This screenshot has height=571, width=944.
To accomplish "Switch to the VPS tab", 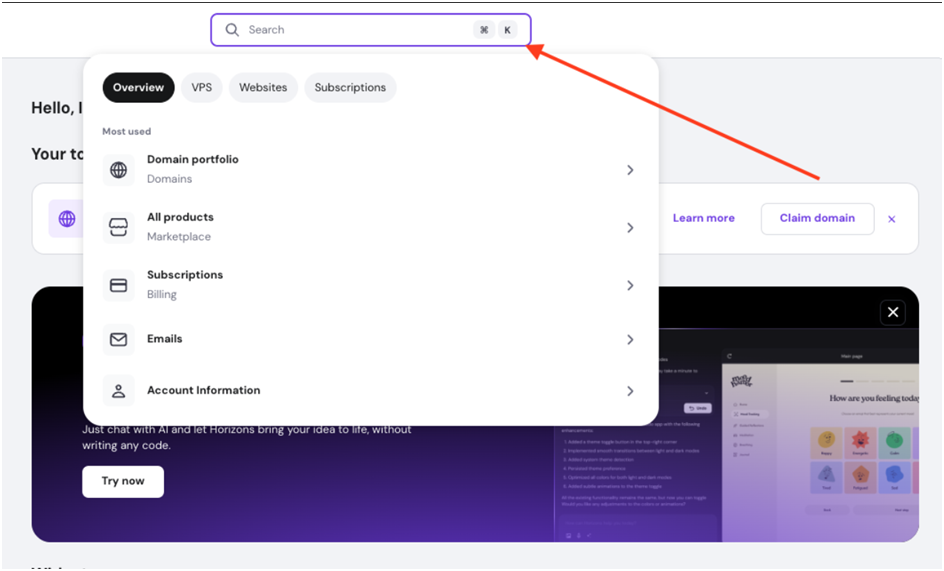I will [202, 88].
